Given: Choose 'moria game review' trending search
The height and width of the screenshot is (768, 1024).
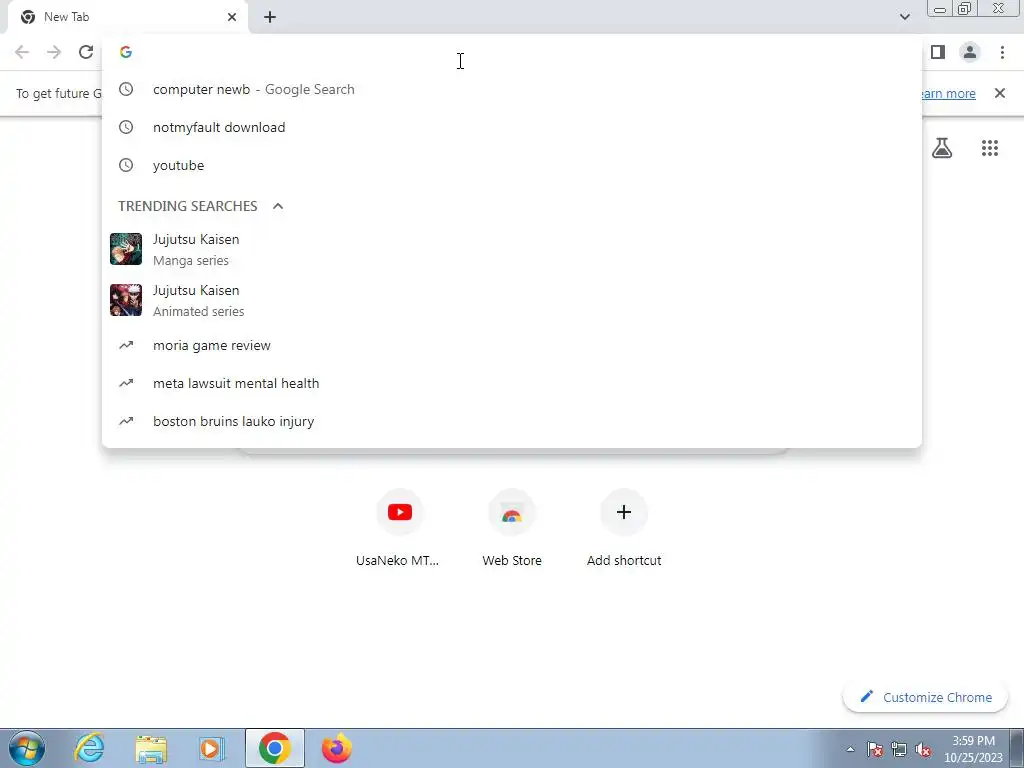Looking at the screenshot, I should click(512, 345).
